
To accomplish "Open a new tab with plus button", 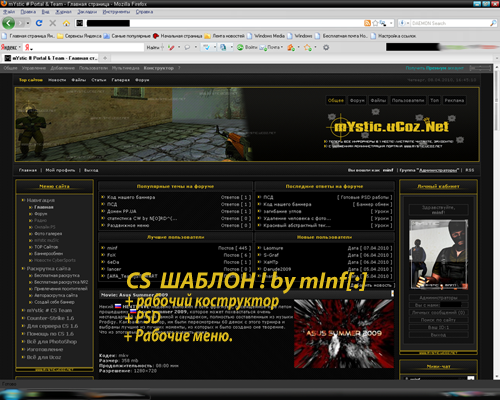I will 105,58.
